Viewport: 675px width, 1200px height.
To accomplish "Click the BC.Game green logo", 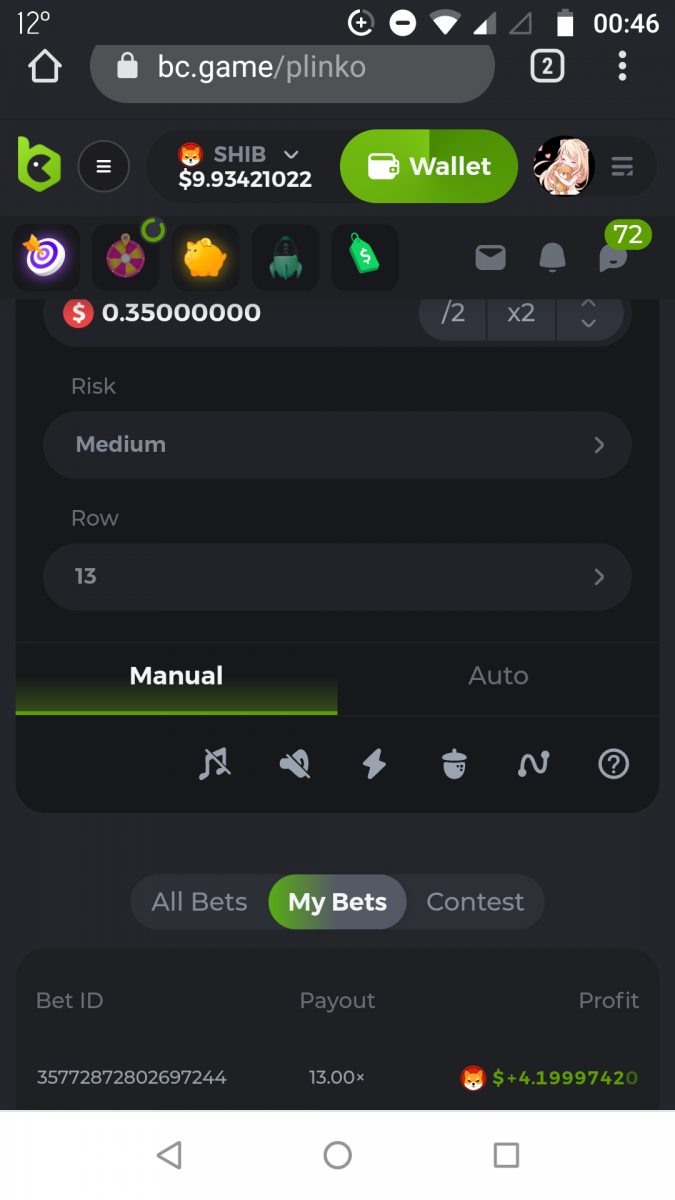I will (39, 165).
